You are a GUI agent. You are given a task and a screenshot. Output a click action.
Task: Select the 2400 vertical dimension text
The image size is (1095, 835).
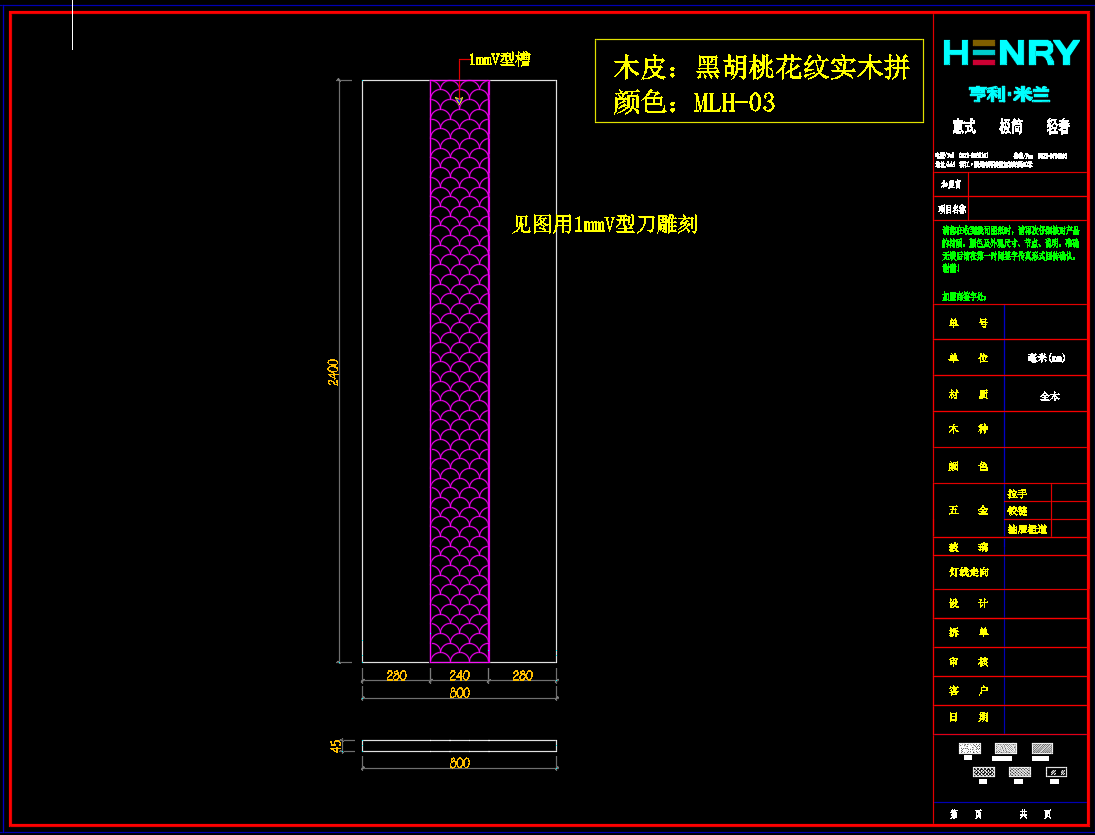click(x=334, y=372)
